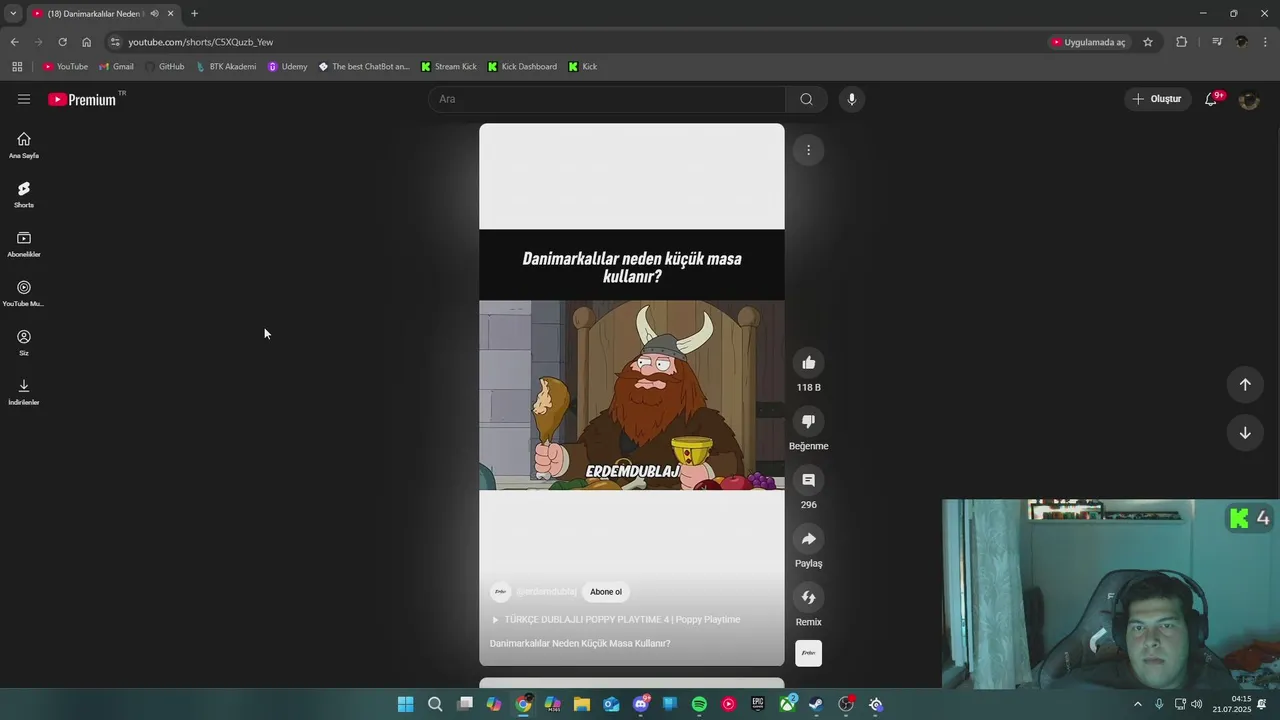Click the YouTube Premium logo

point(84,99)
